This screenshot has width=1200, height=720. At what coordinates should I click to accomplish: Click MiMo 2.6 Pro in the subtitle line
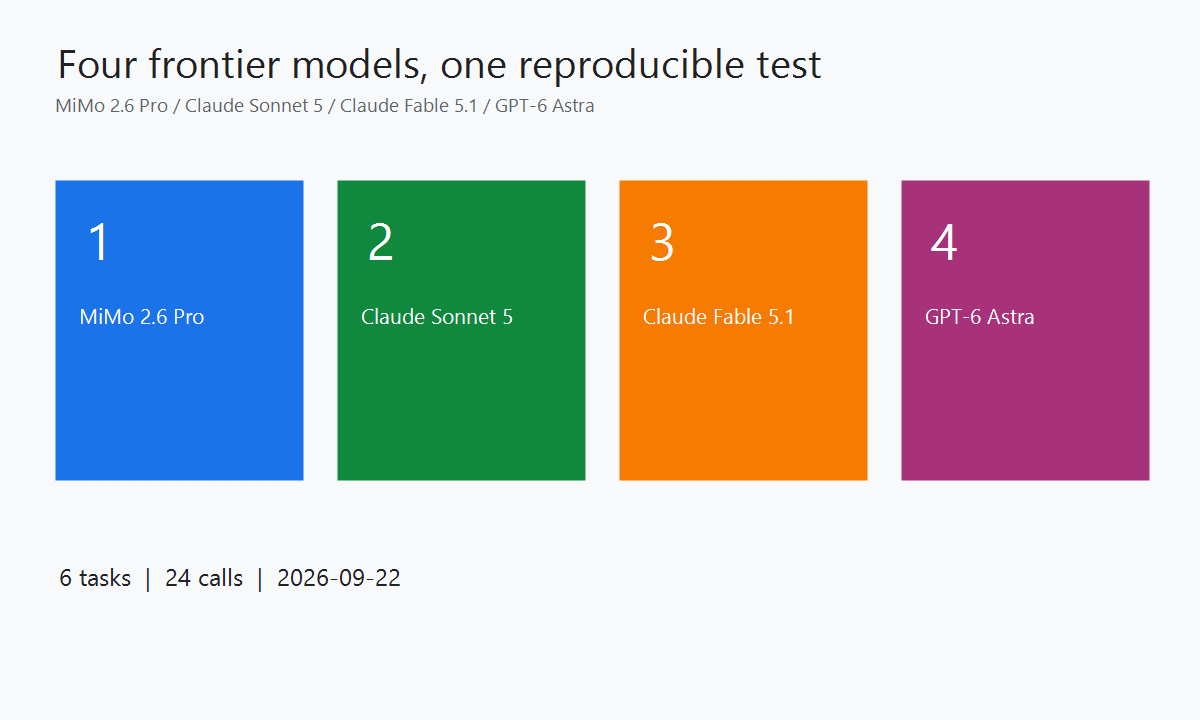click(112, 105)
